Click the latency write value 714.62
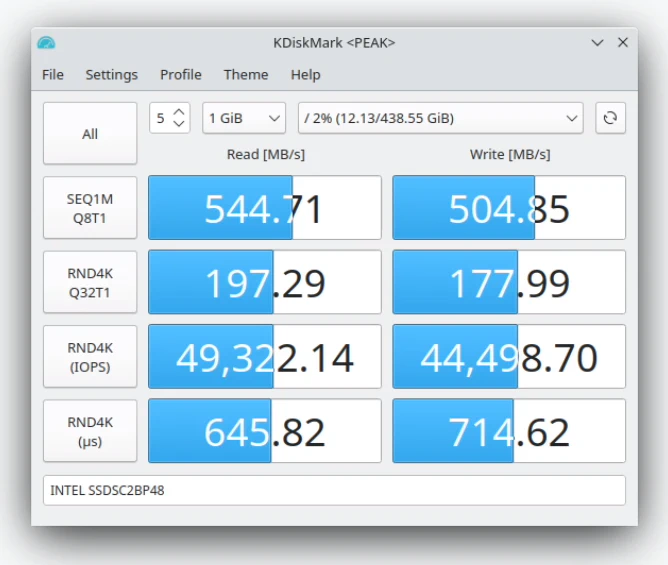668x565 pixels. point(509,431)
